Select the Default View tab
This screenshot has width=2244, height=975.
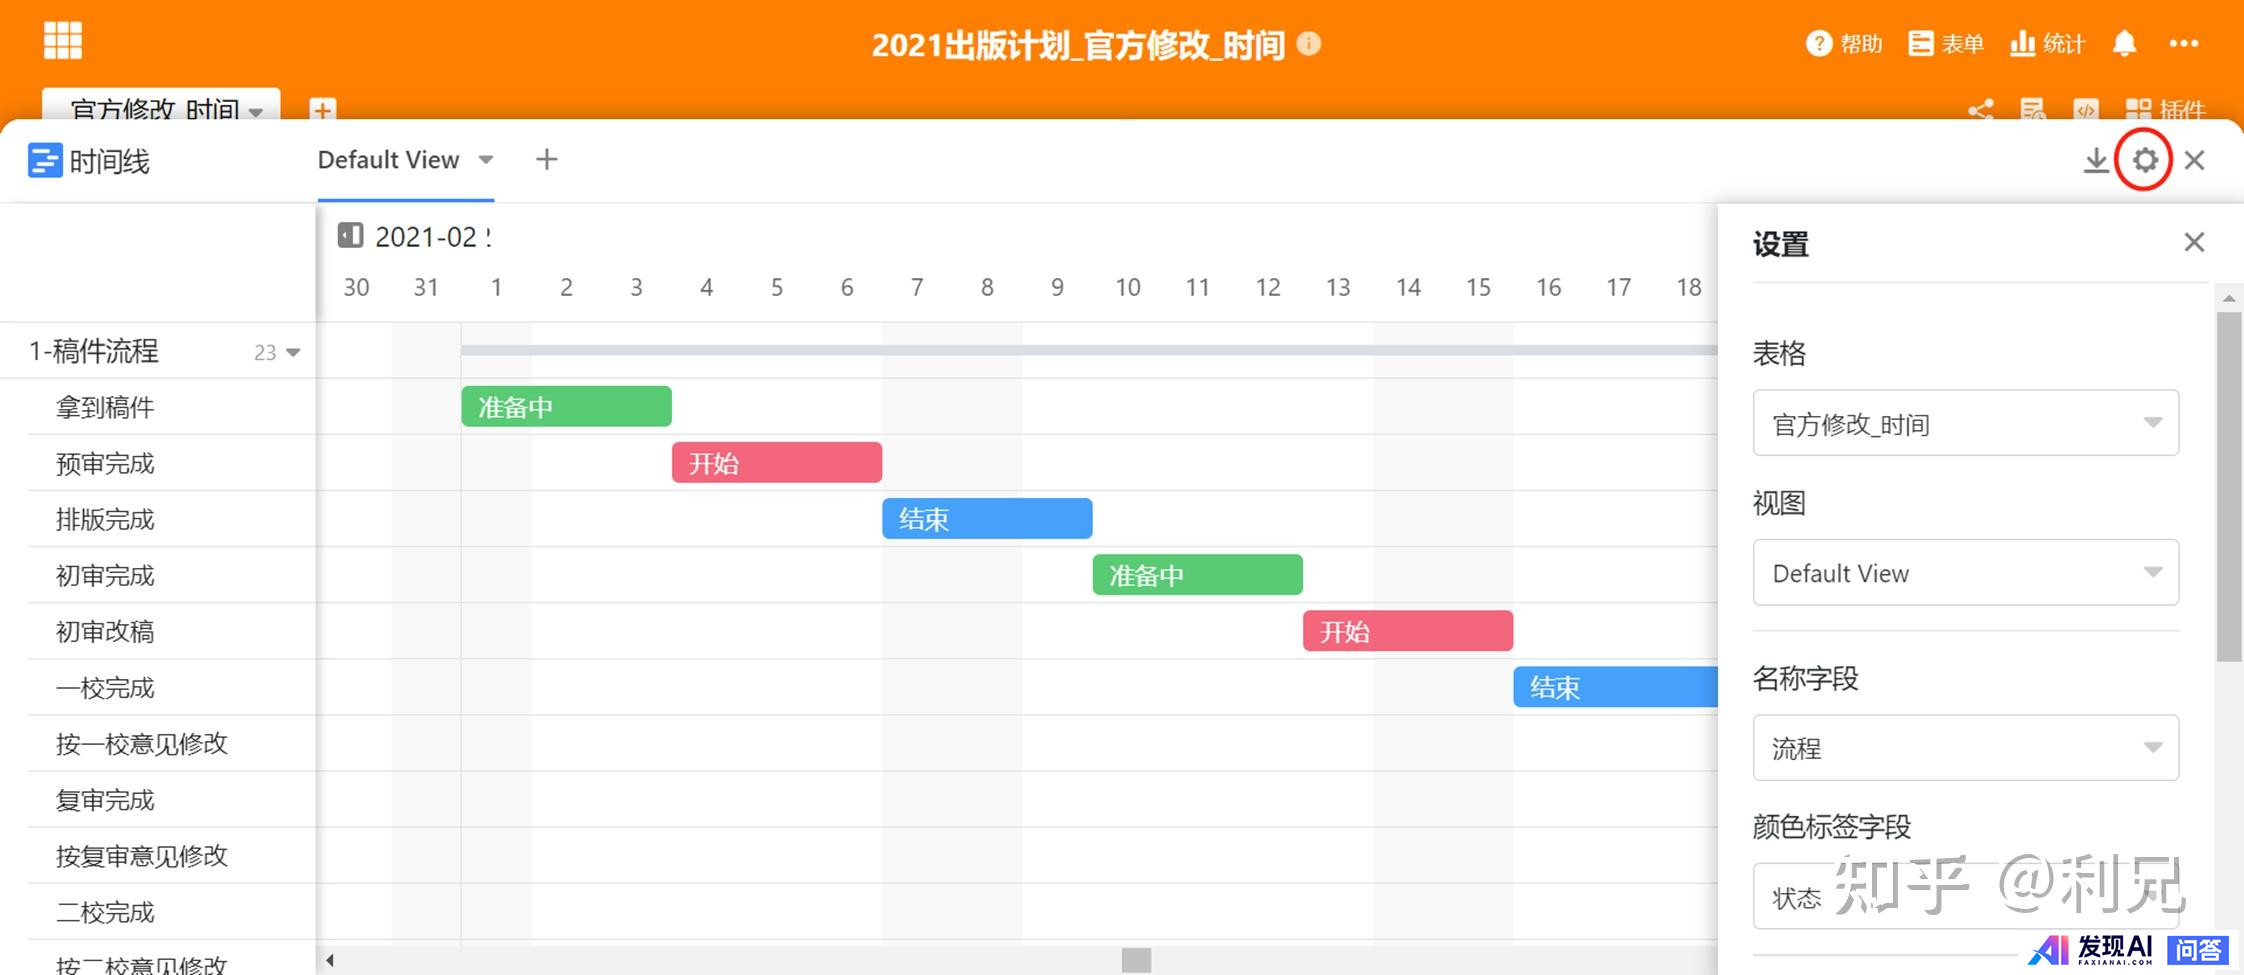tap(388, 160)
